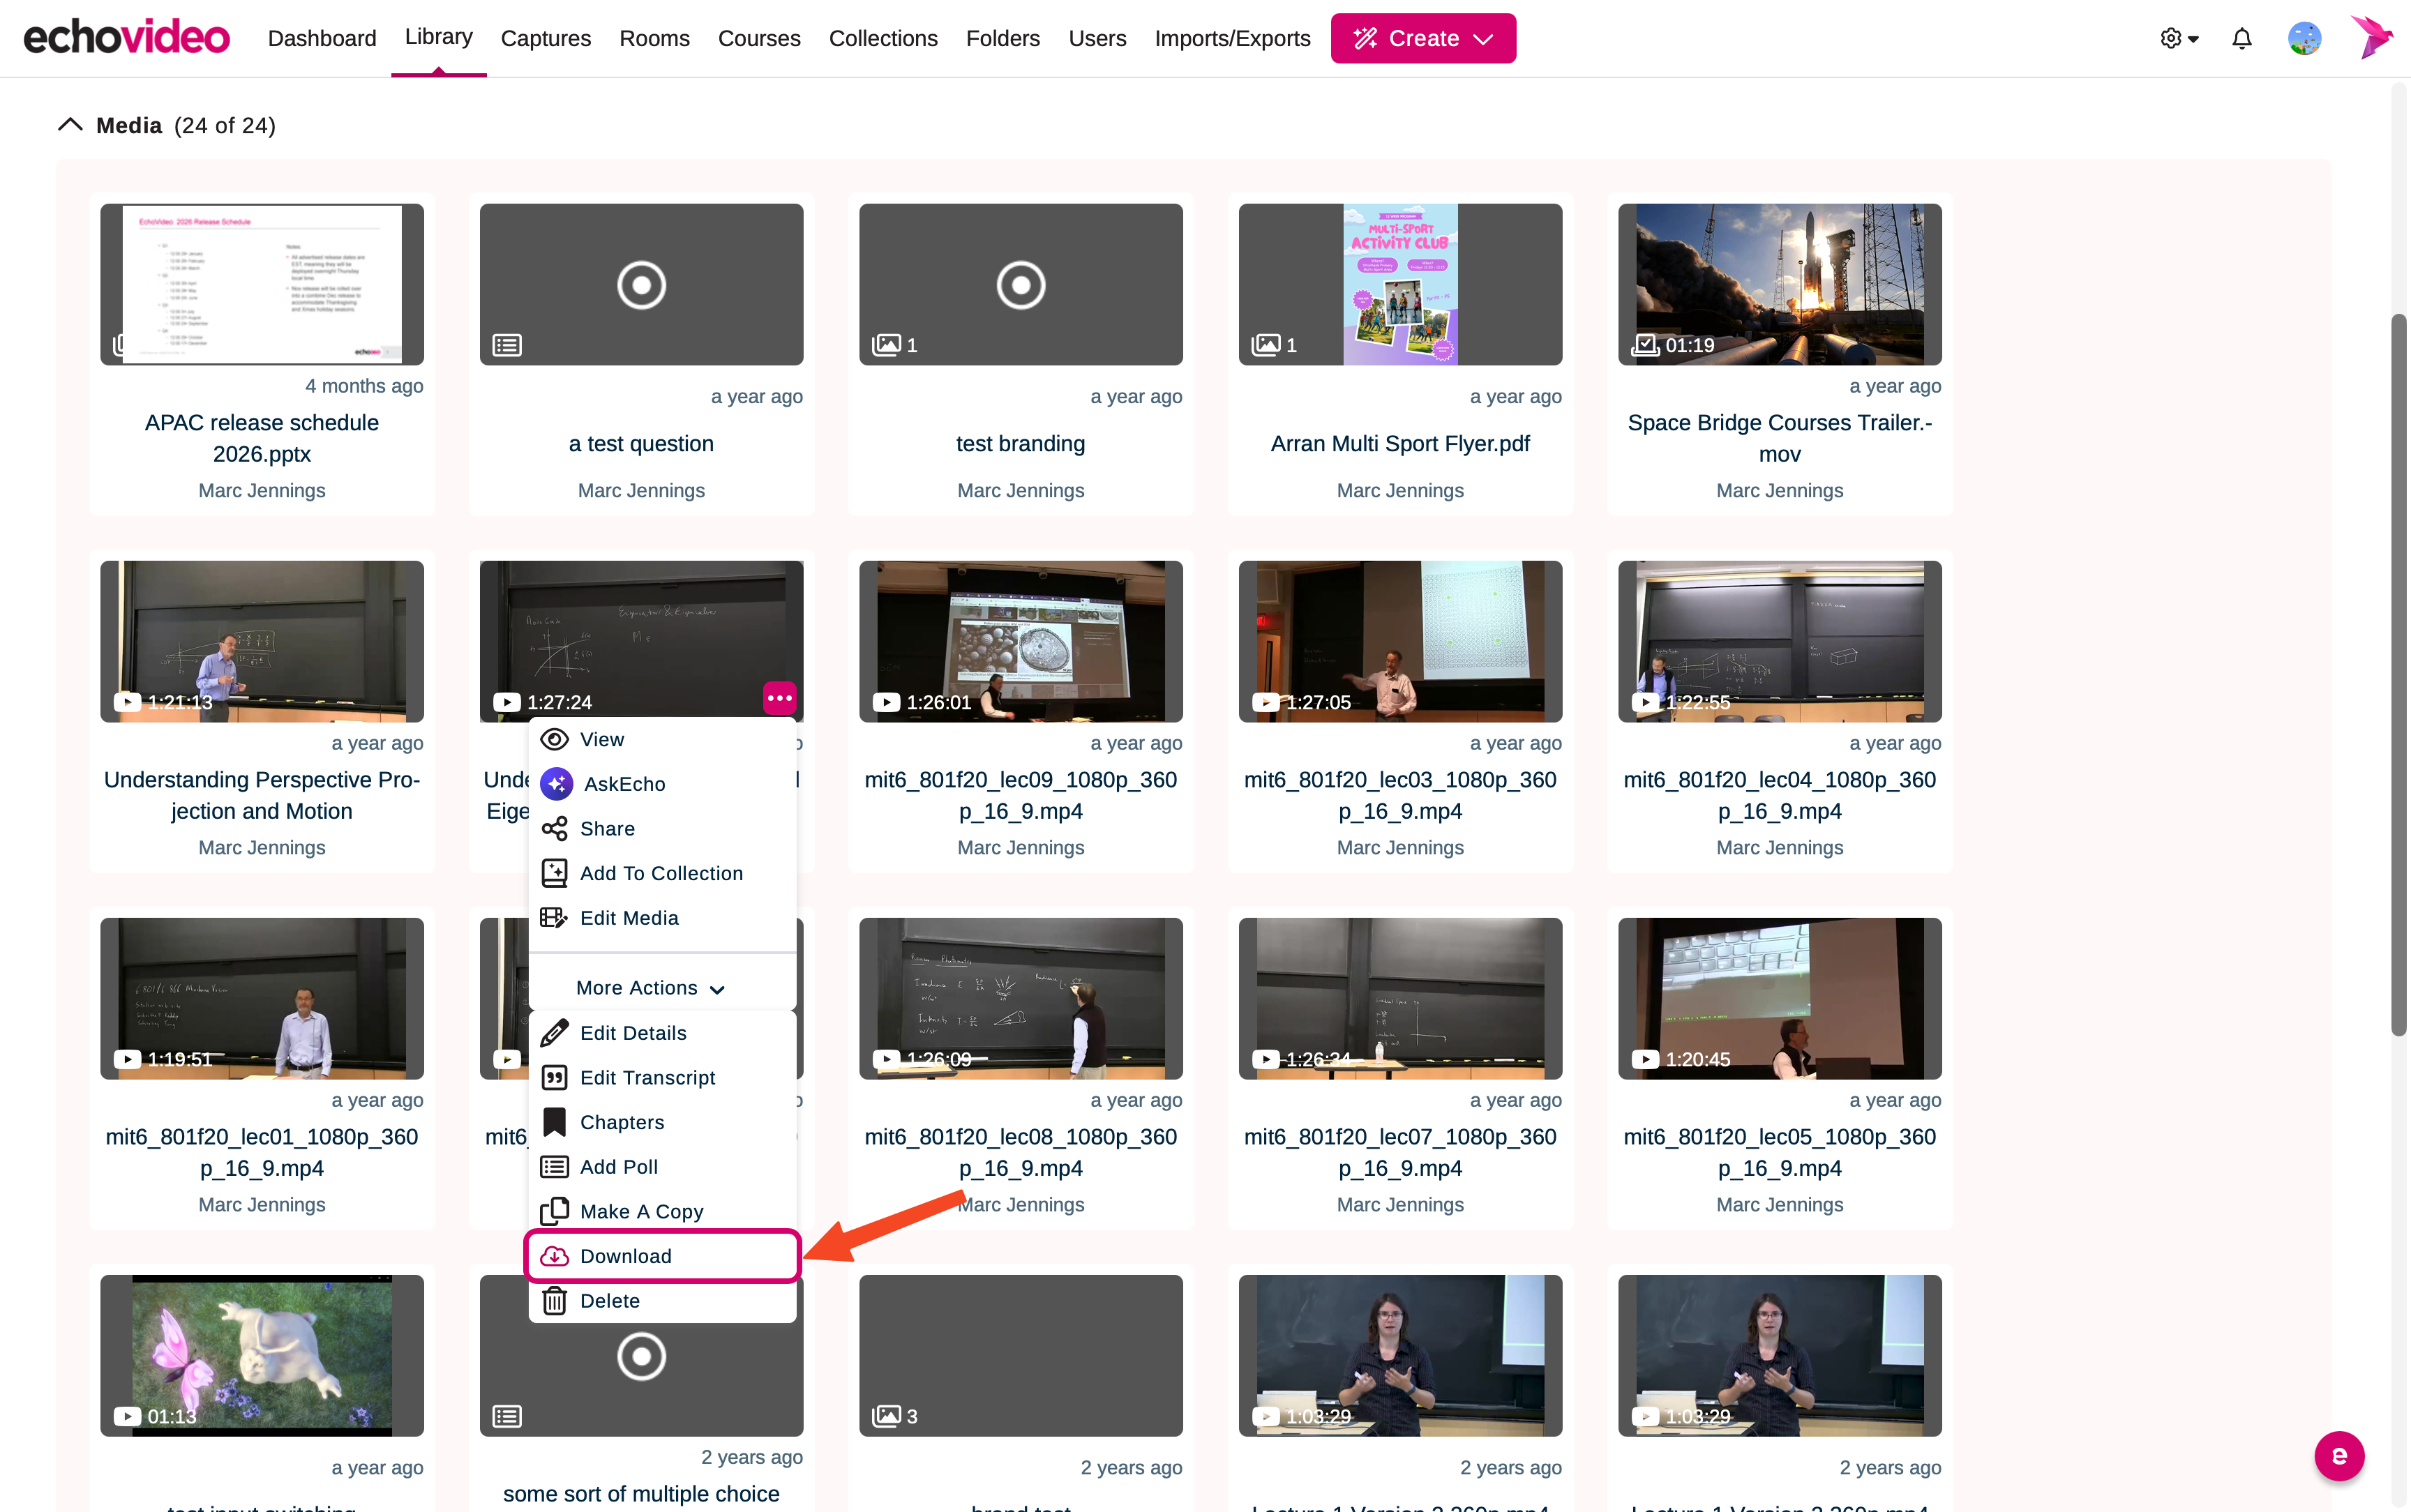Click the user avatar in header

pos(2304,38)
